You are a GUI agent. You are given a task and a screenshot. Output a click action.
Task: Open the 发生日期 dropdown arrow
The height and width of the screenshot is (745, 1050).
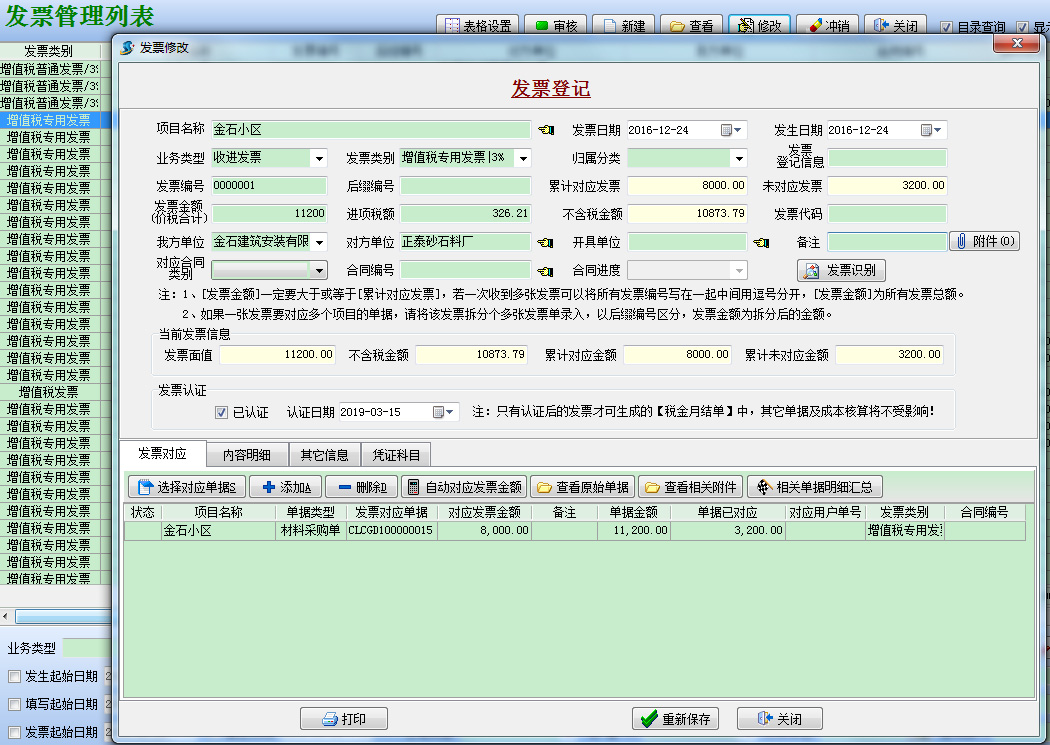938,130
